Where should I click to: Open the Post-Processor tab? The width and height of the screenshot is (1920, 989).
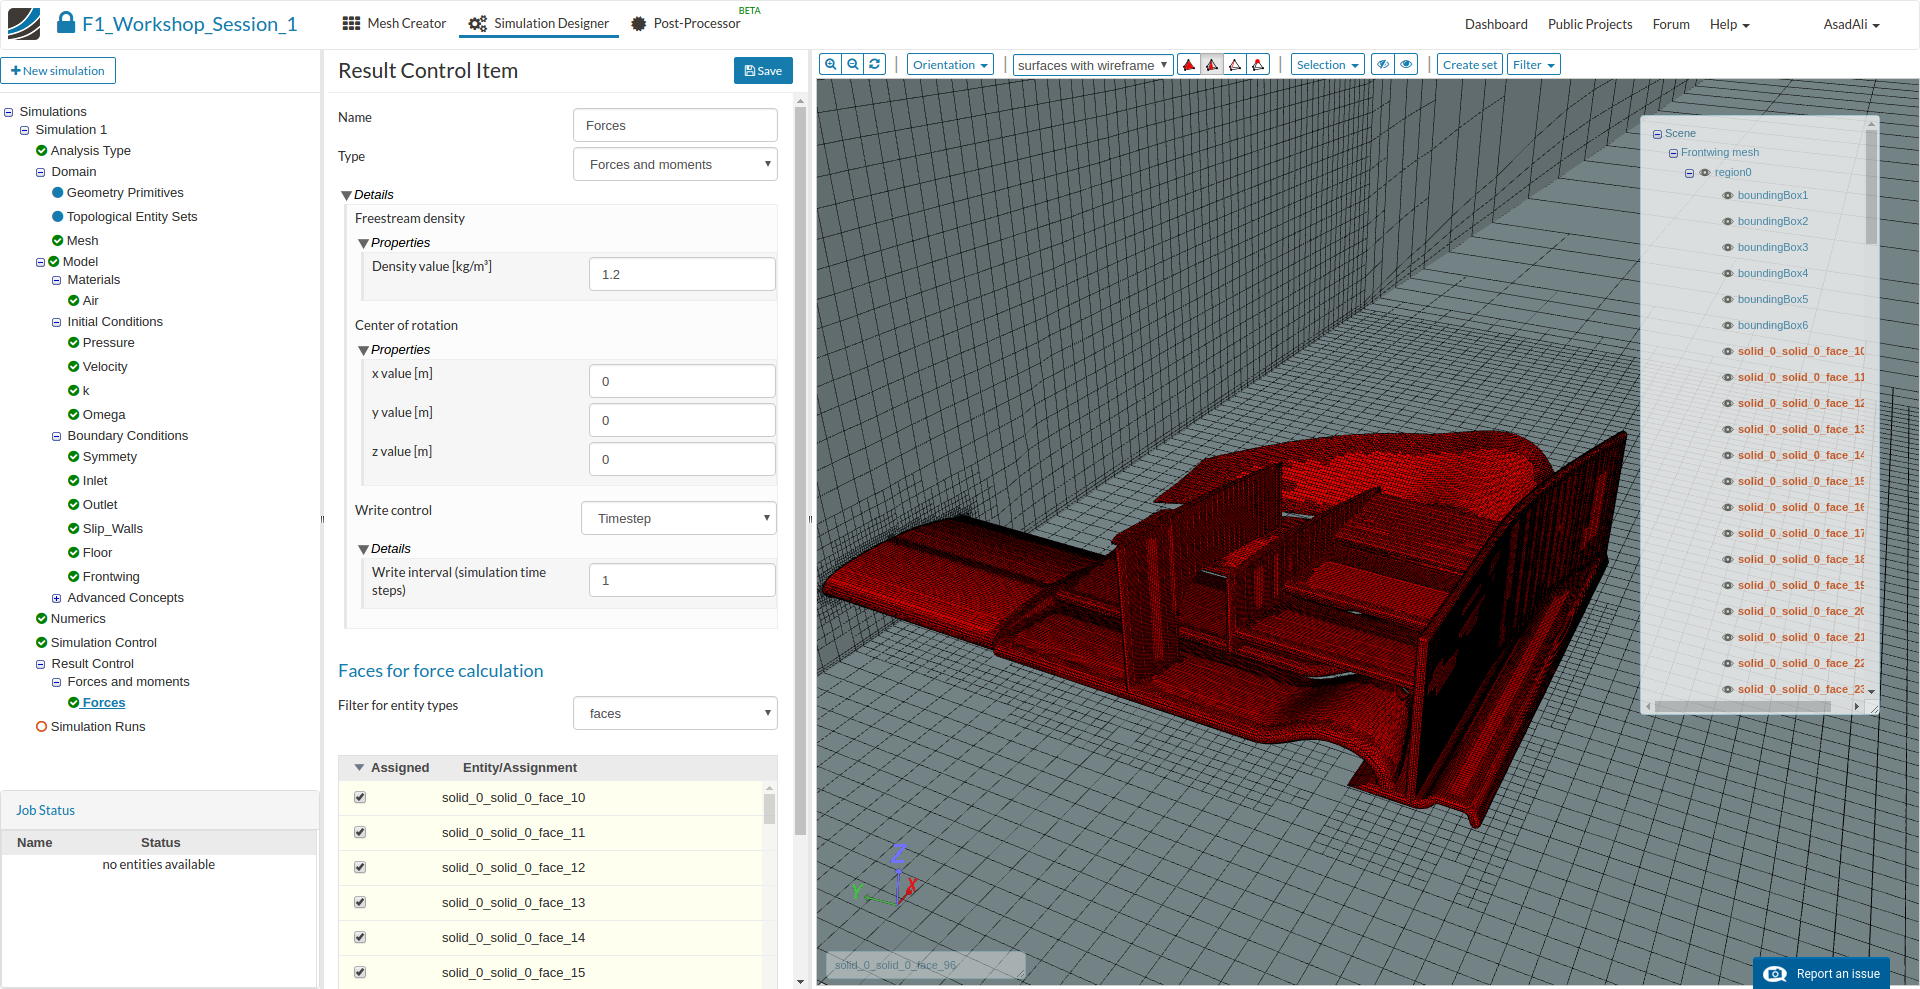point(686,24)
